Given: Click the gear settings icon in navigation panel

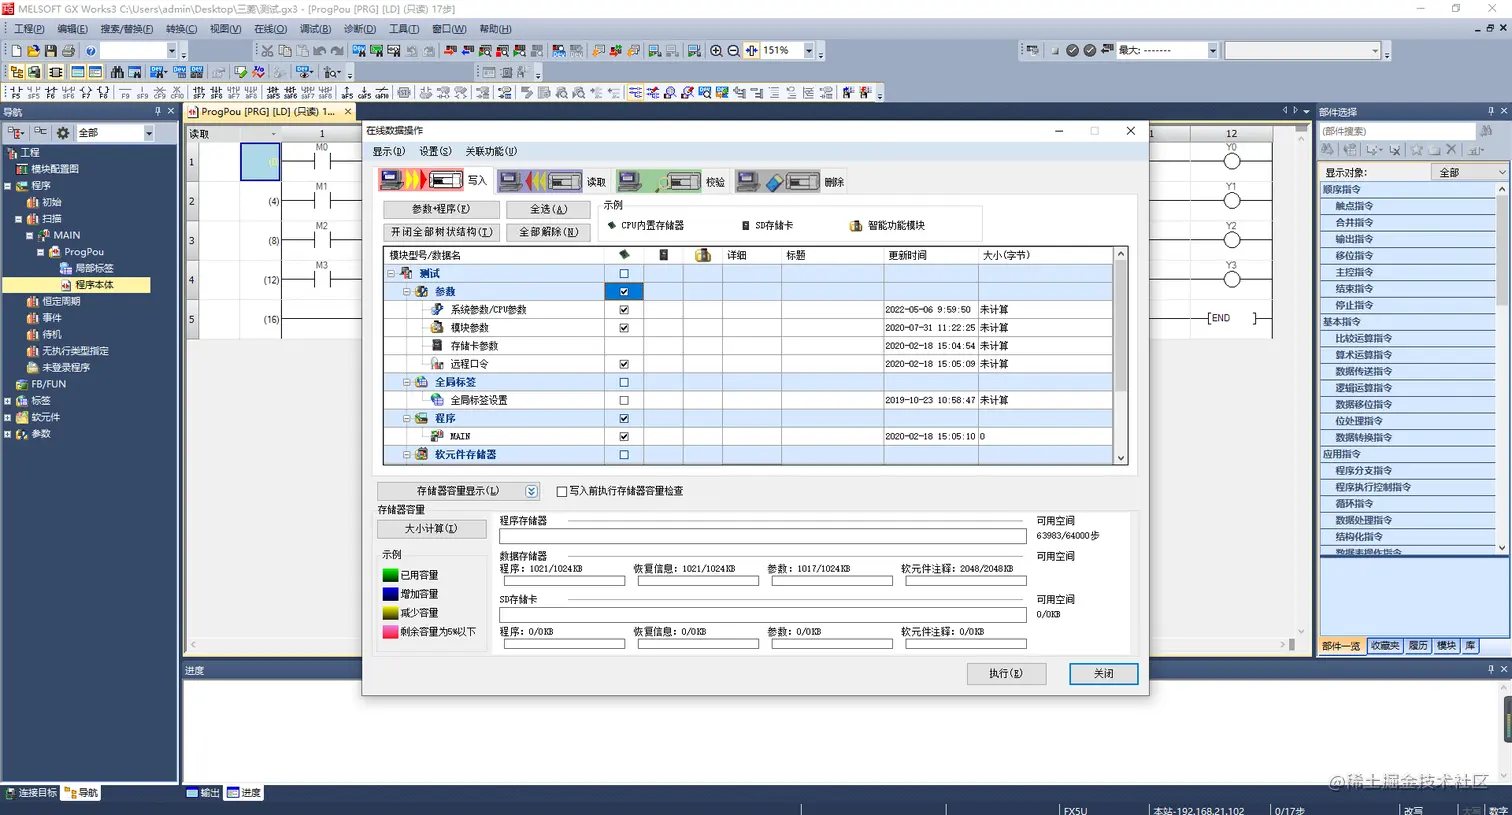Looking at the screenshot, I should pyautogui.click(x=63, y=132).
